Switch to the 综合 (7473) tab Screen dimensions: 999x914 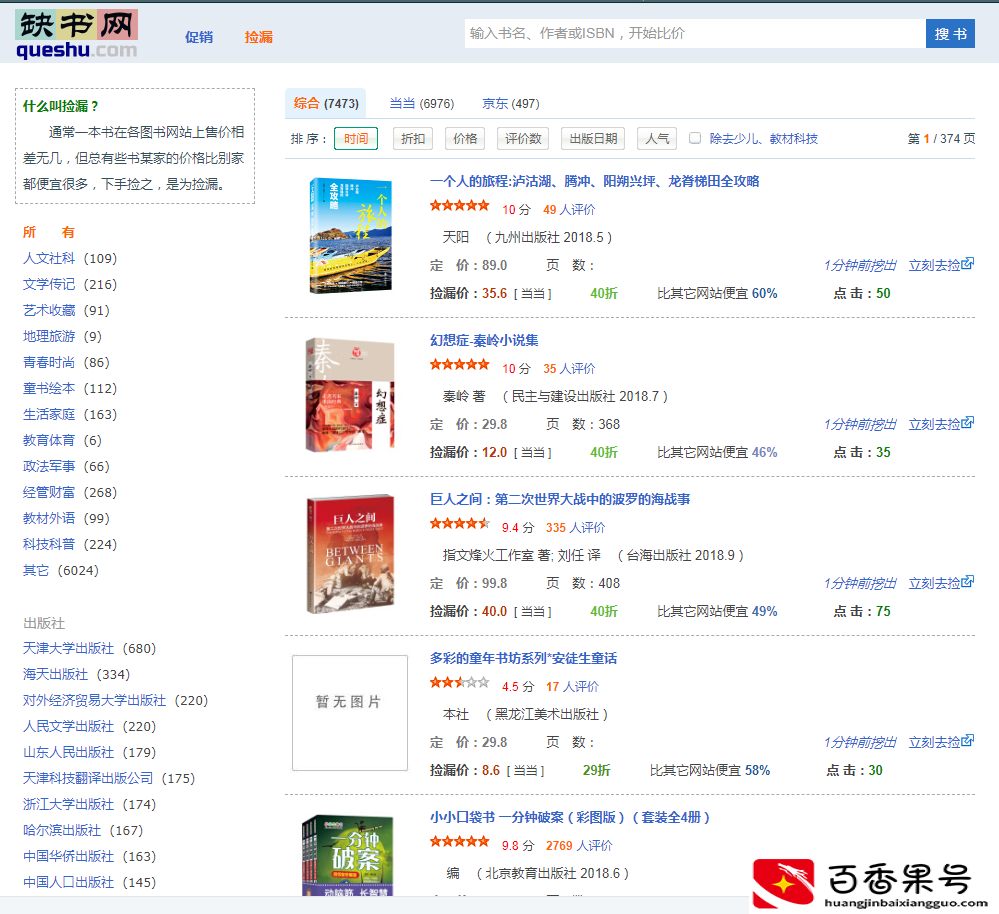[326, 103]
